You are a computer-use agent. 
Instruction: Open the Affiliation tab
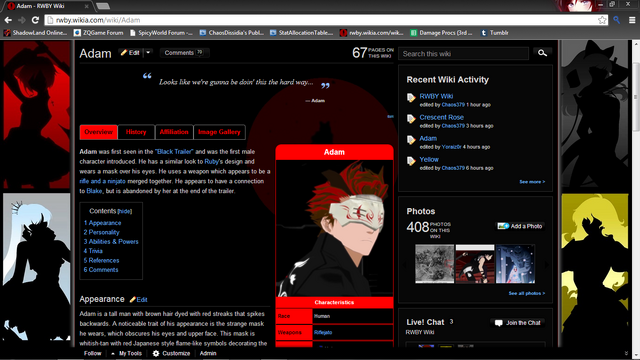(174, 132)
